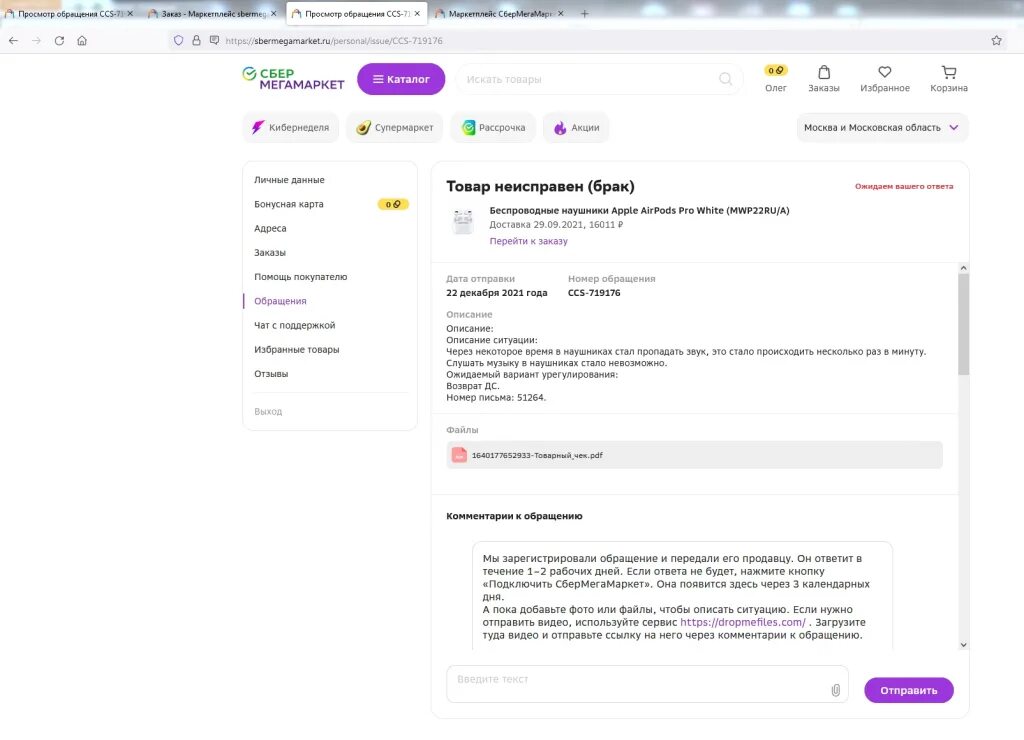
Task: Click the СберМегаМаркет logo
Action: coord(293,78)
